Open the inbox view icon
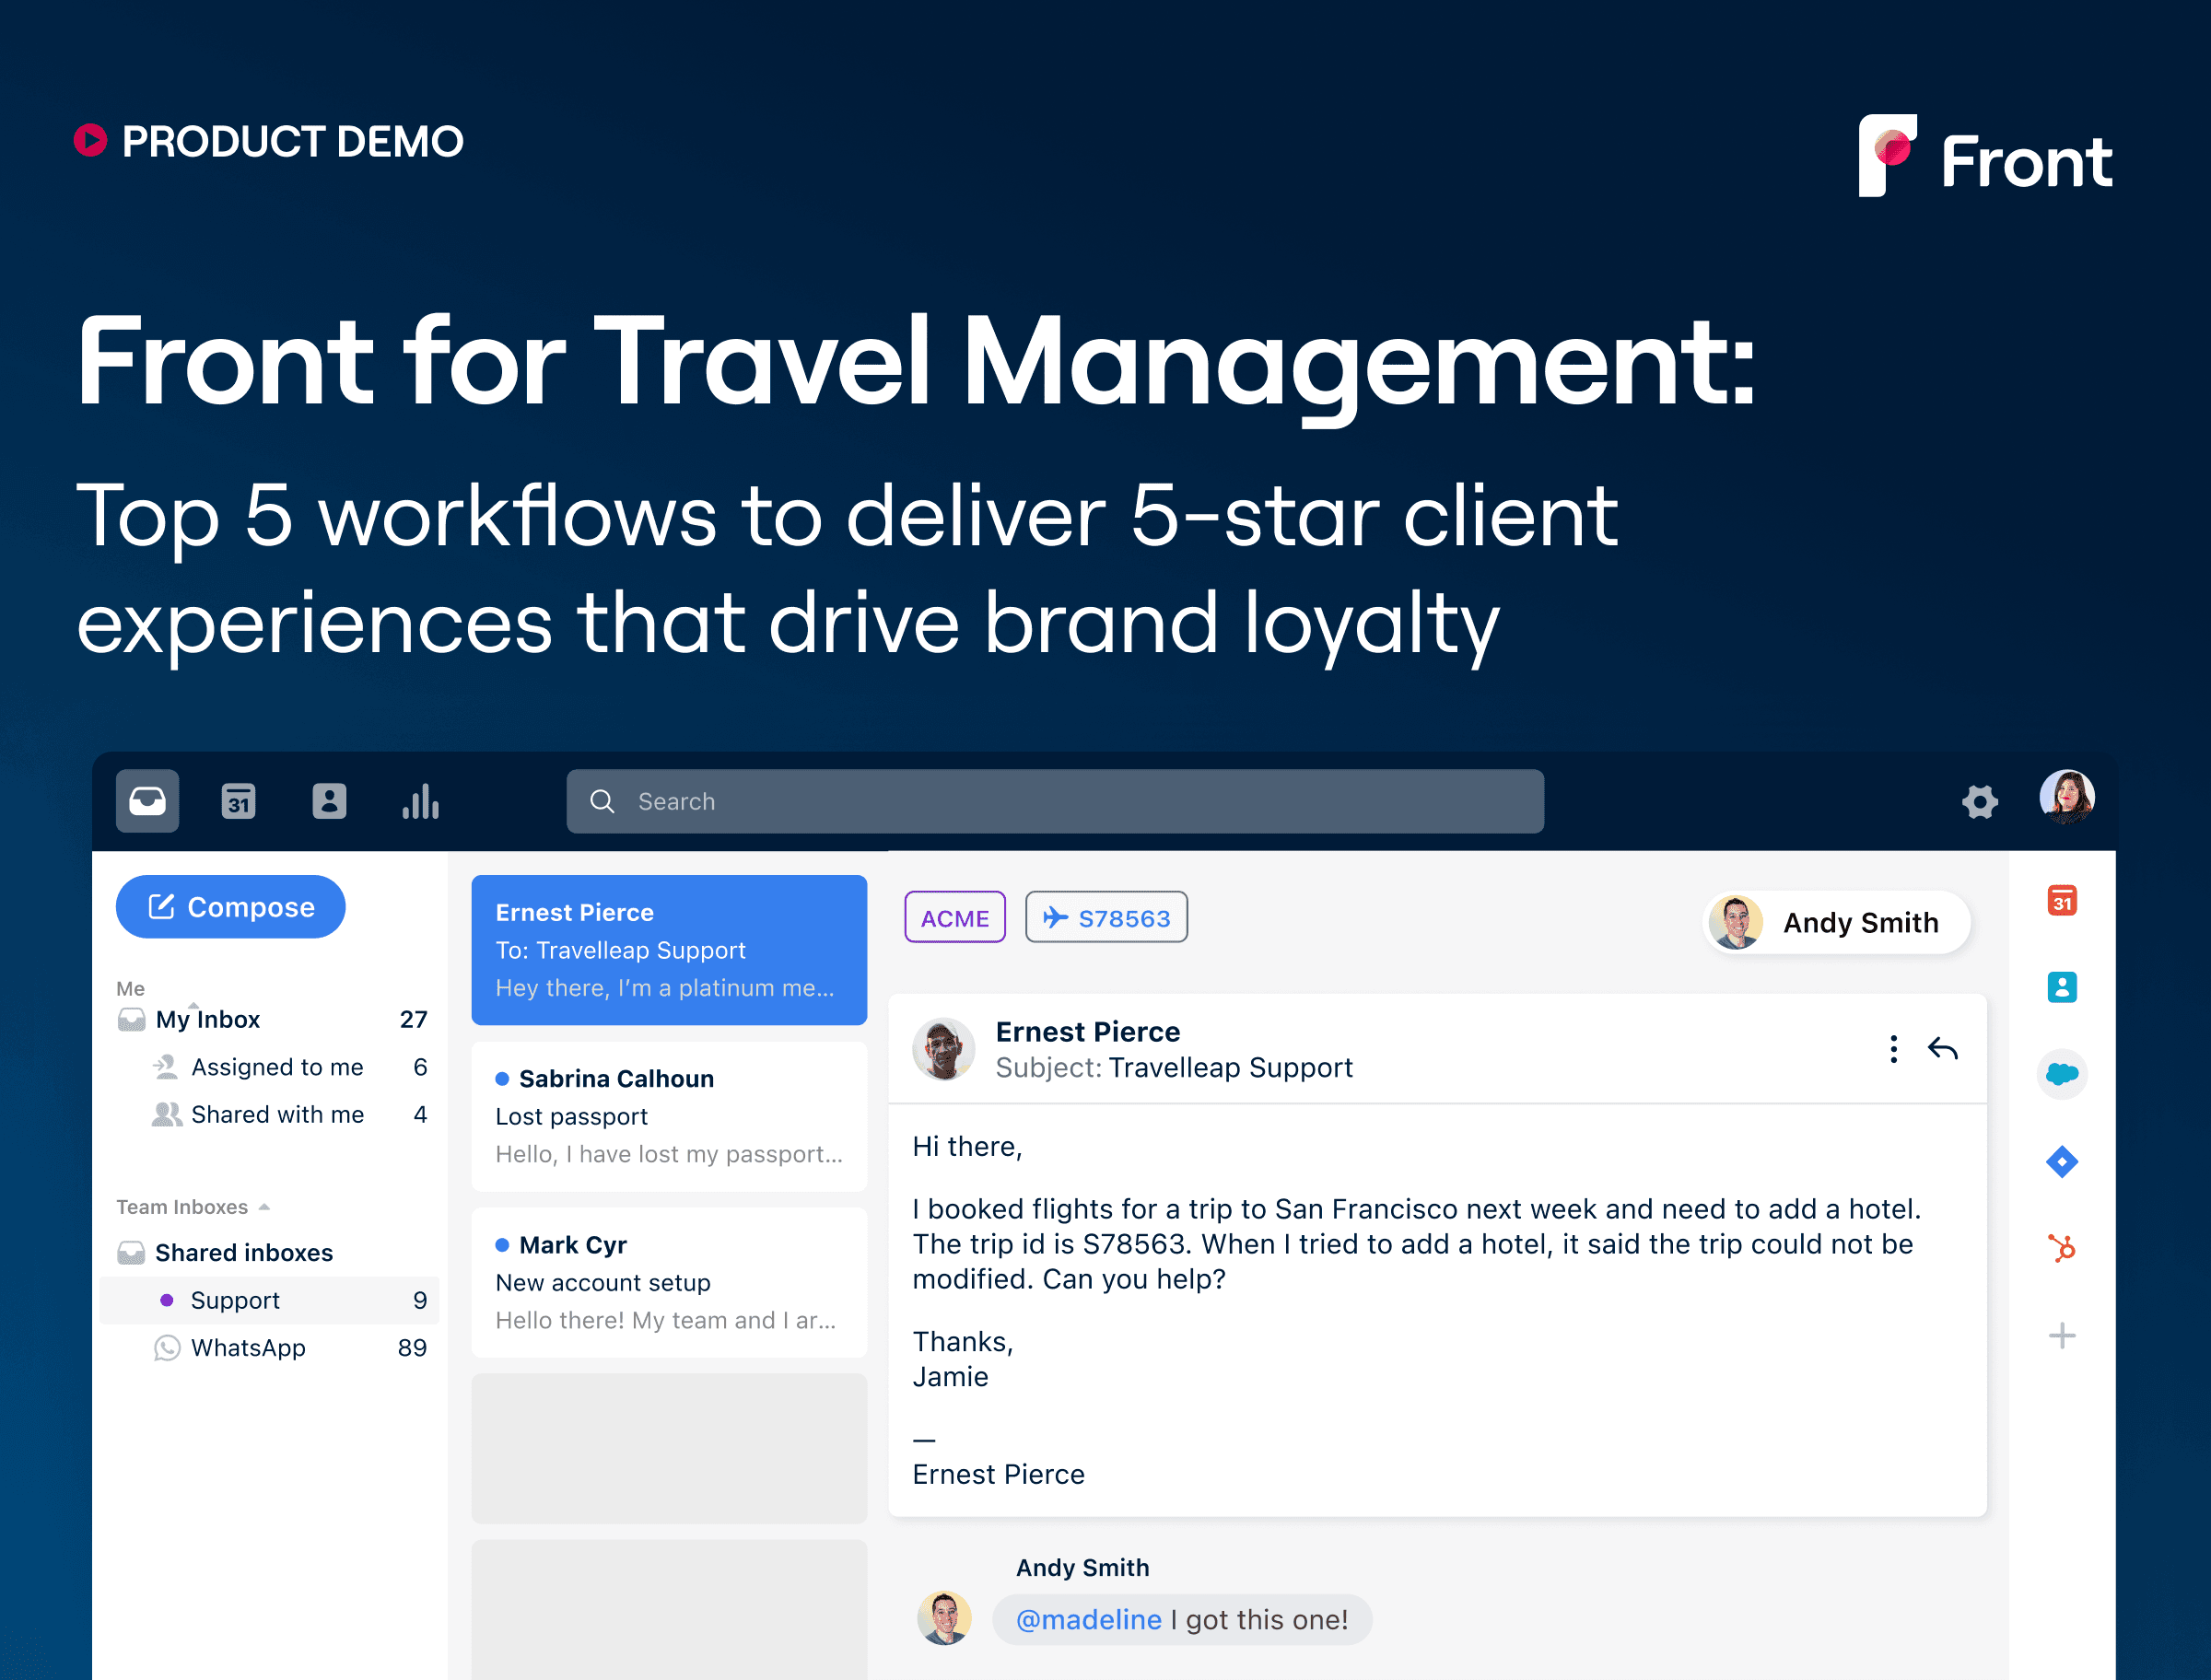 coord(147,801)
